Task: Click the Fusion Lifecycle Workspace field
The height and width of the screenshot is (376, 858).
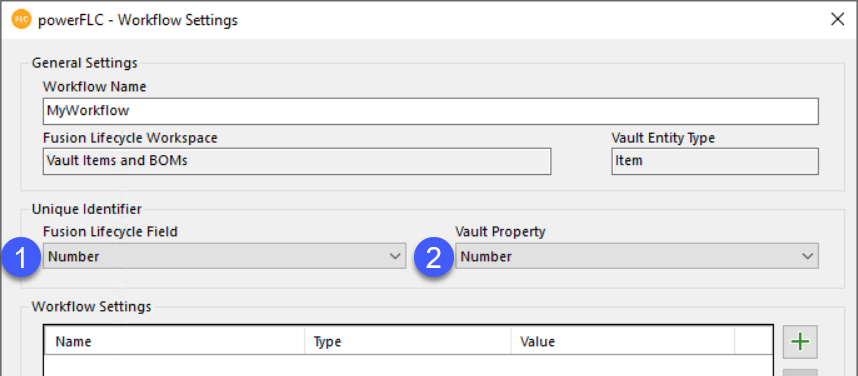Action: (x=297, y=161)
